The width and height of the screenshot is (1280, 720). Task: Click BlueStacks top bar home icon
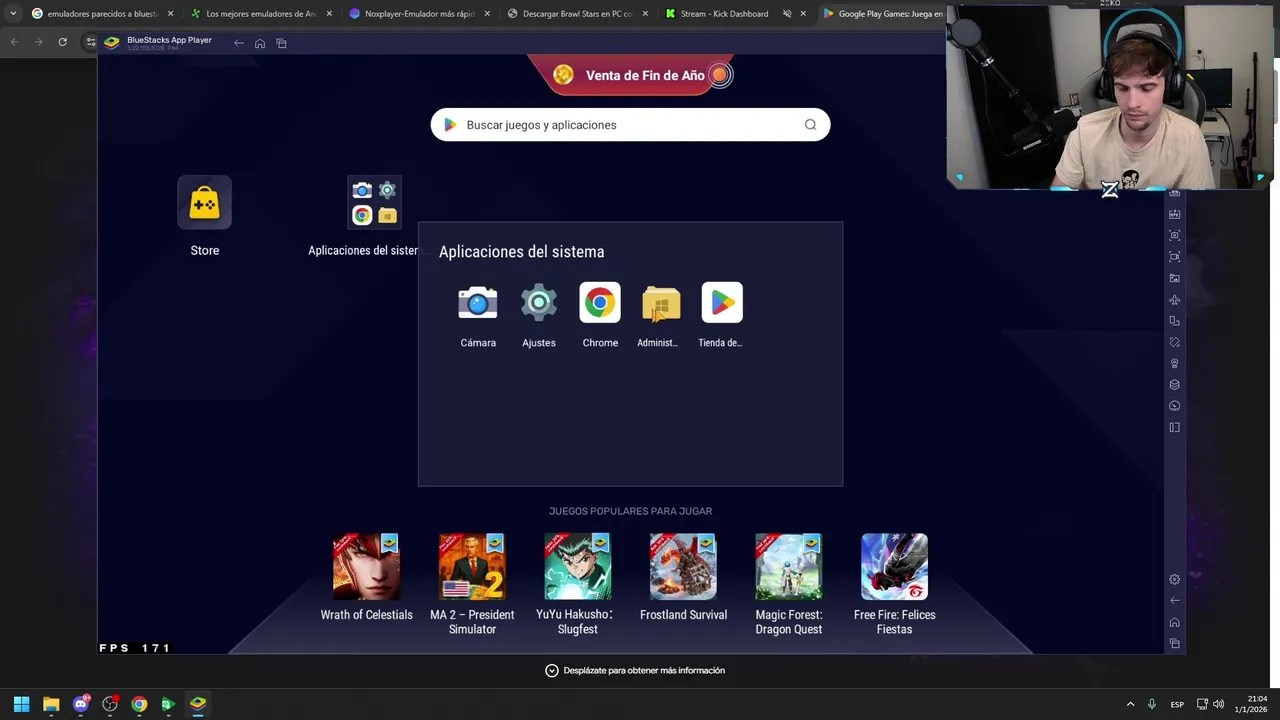(260, 43)
